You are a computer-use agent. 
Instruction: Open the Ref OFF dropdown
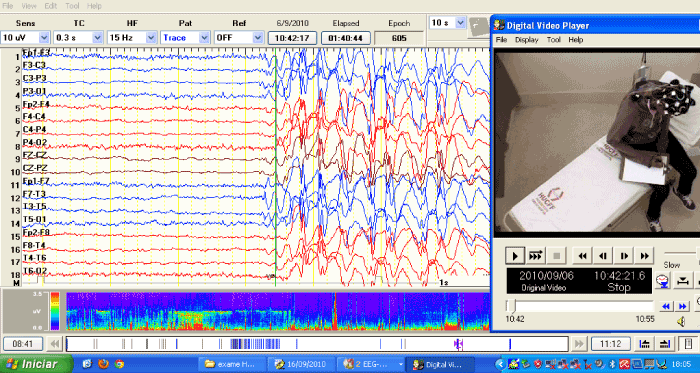[x=239, y=37]
